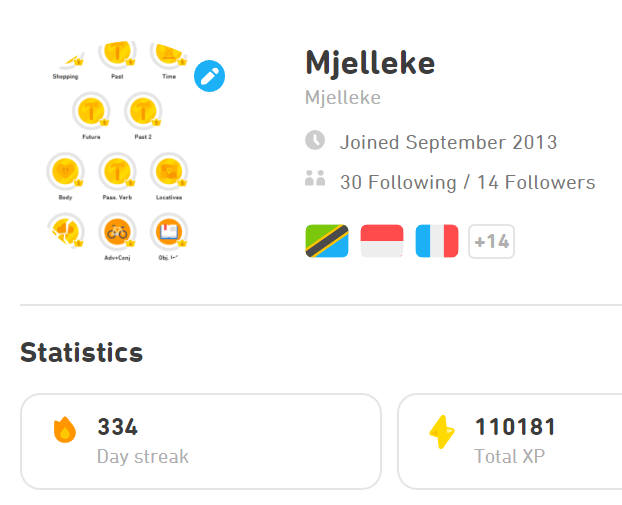Select the Indonesian red-white flag icon

tap(382, 241)
